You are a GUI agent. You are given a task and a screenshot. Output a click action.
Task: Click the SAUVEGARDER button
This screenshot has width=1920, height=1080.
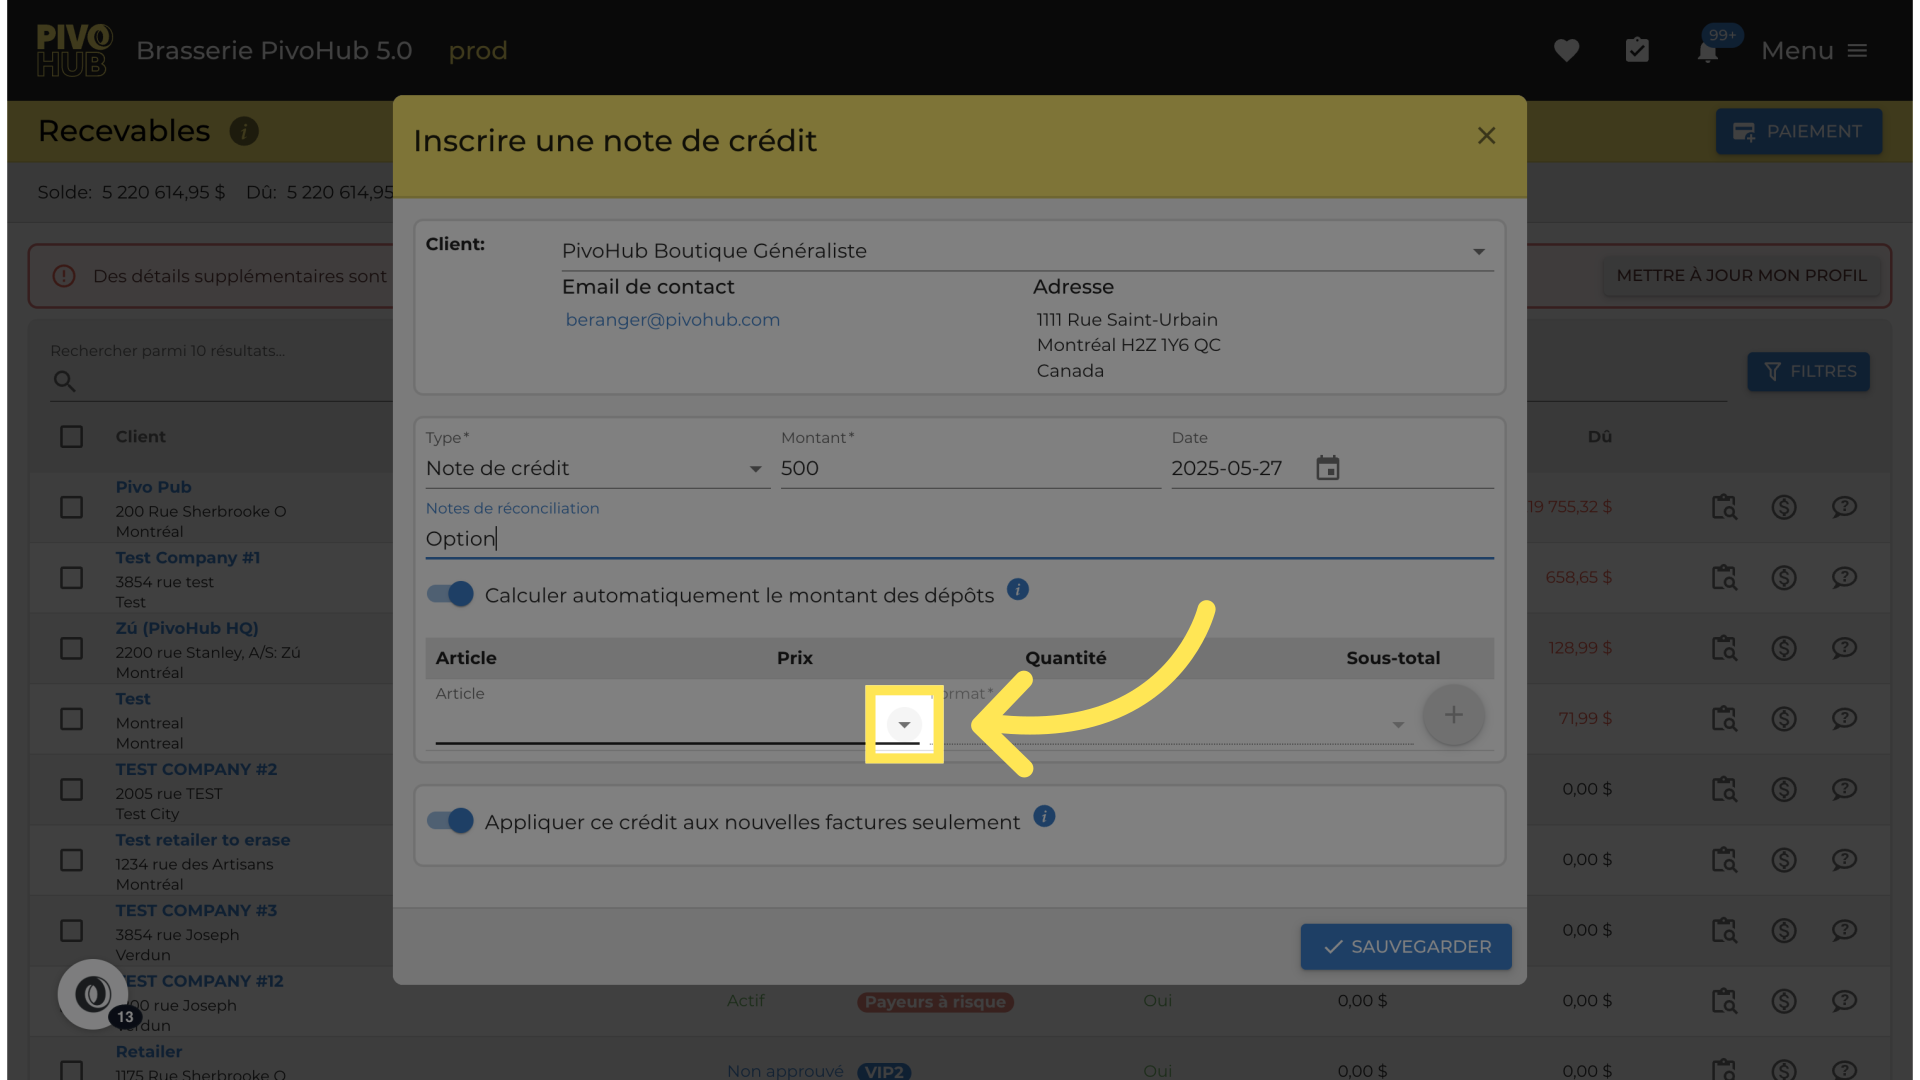1405,946
